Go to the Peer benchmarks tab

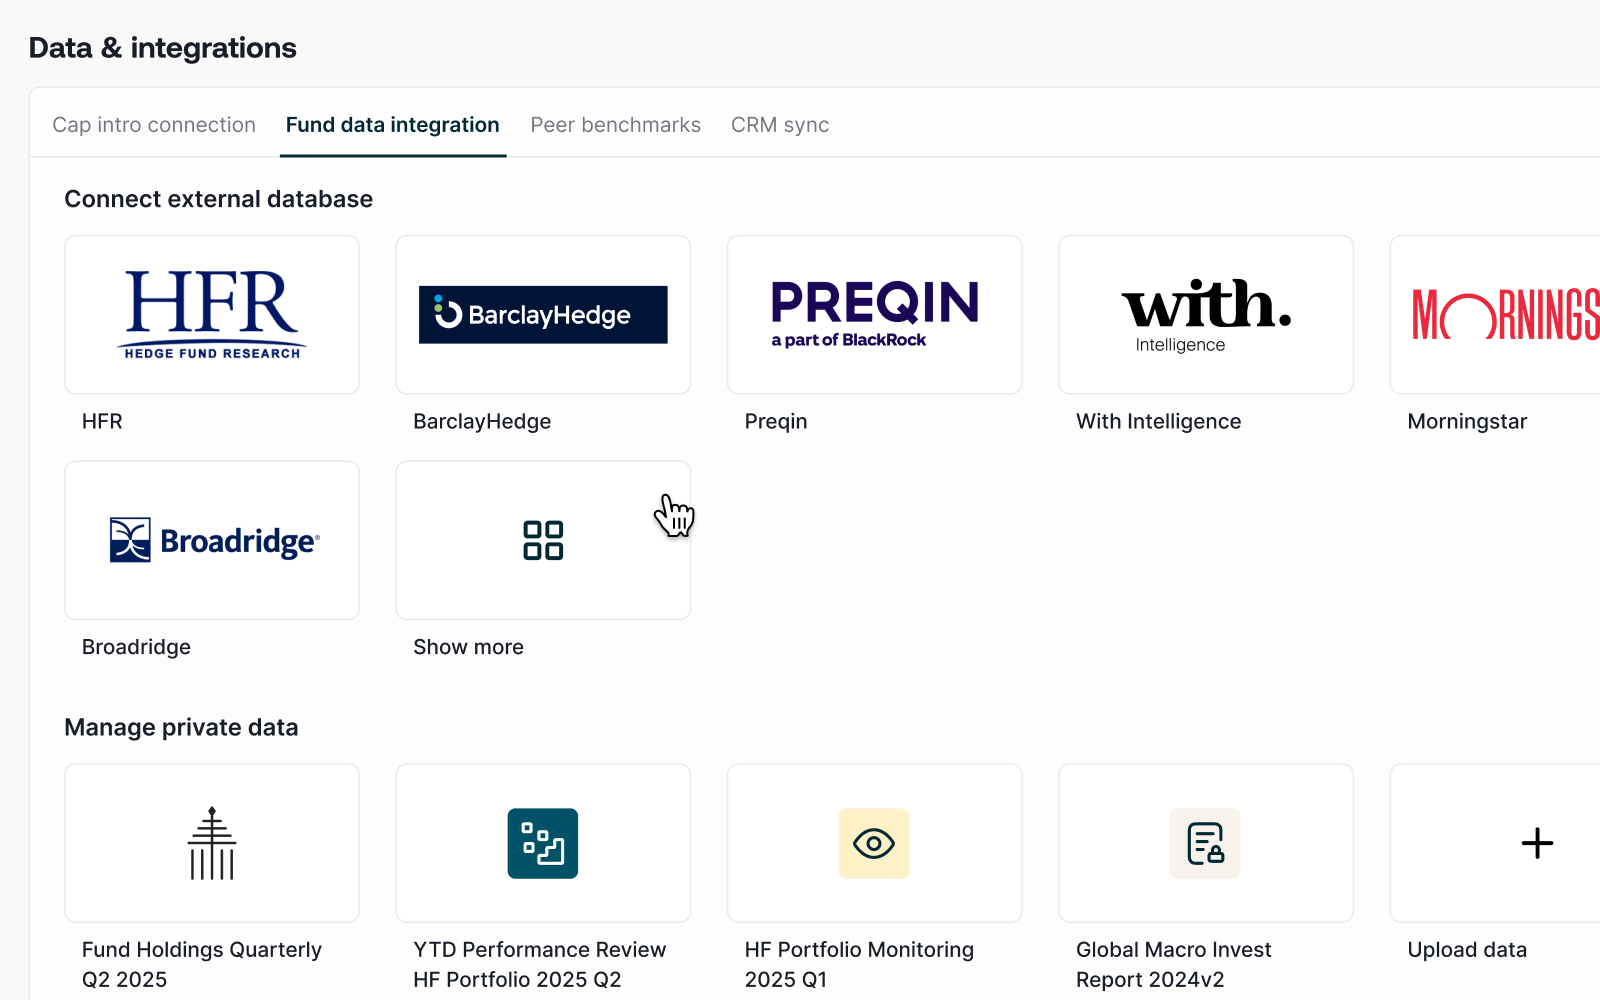pyautogui.click(x=615, y=125)
